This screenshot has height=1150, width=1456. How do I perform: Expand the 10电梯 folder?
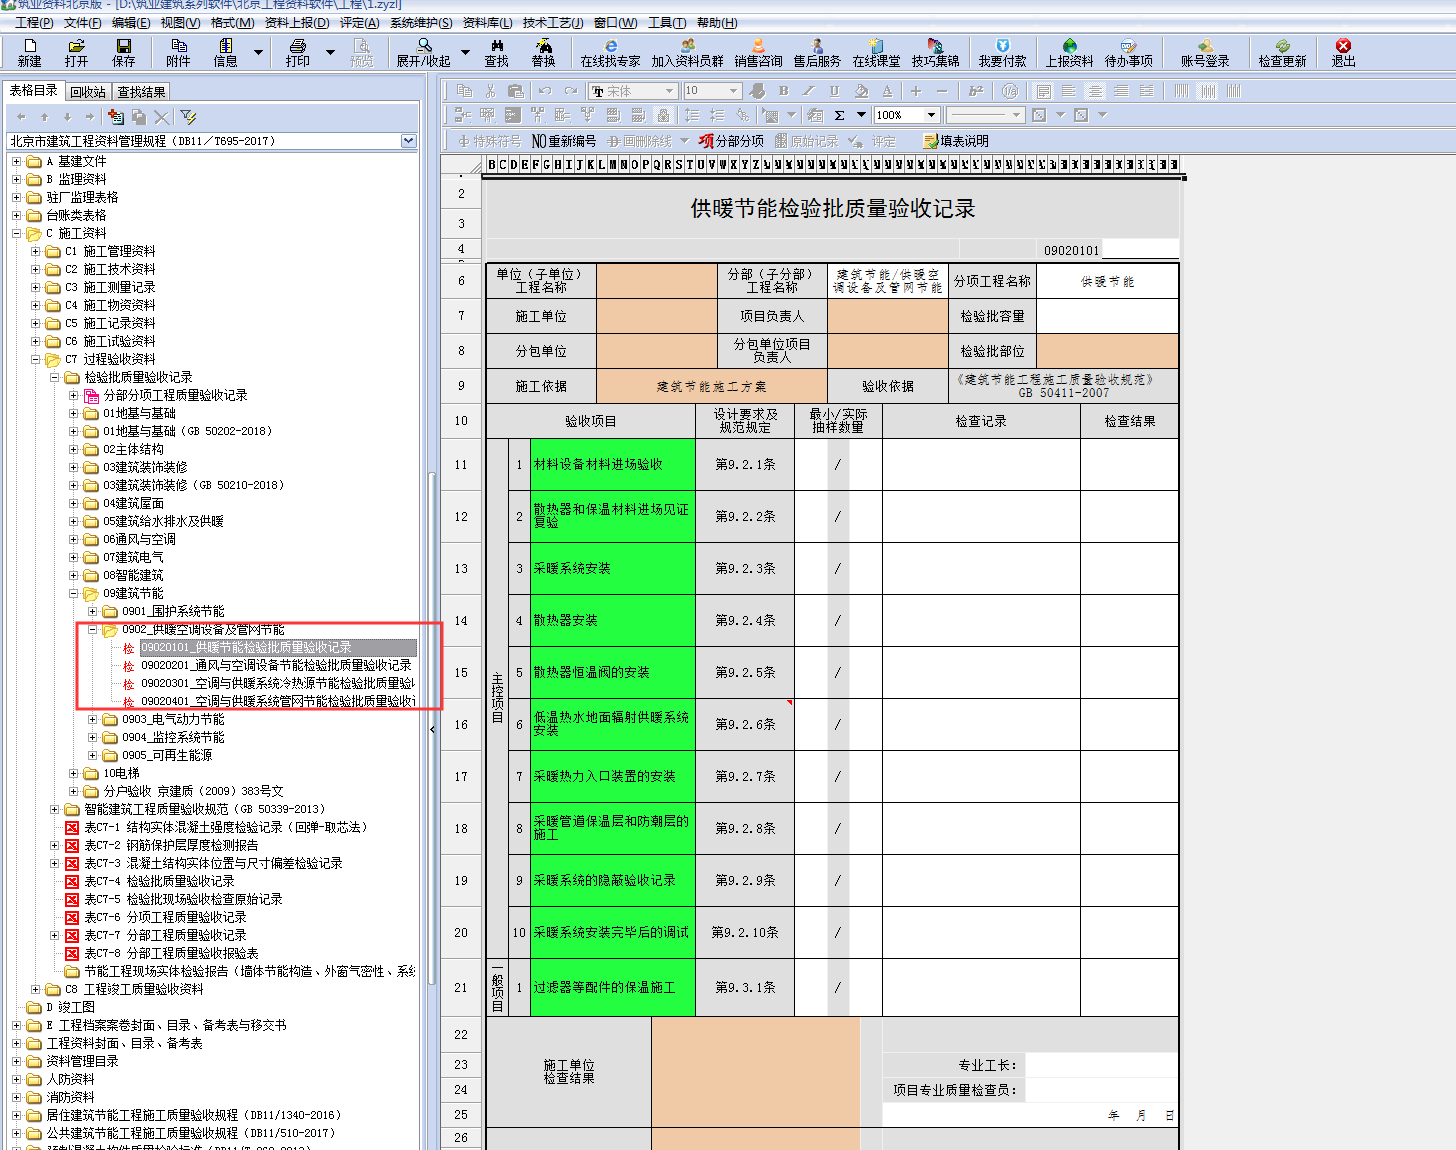(73, 773)
